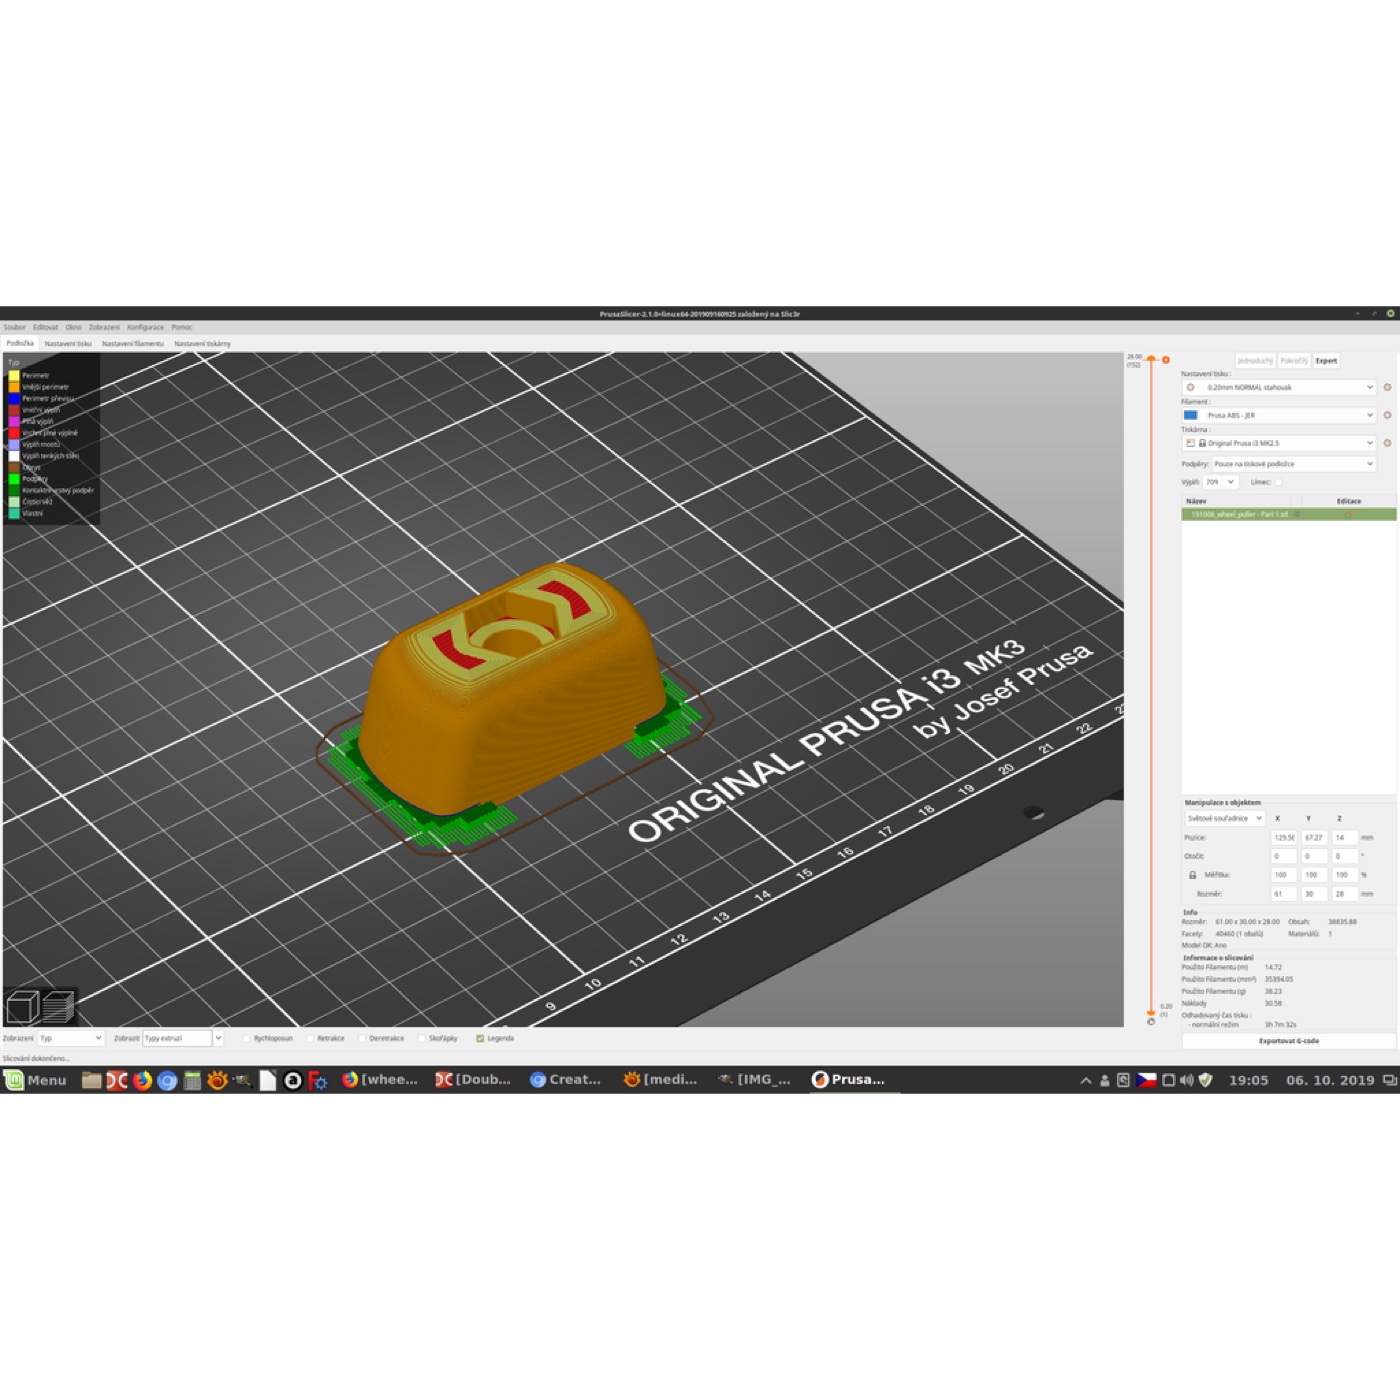This screenshot has width=1400, height=1400.
Task: Select the Expert mode button
Action: [x=1326, y=361]
